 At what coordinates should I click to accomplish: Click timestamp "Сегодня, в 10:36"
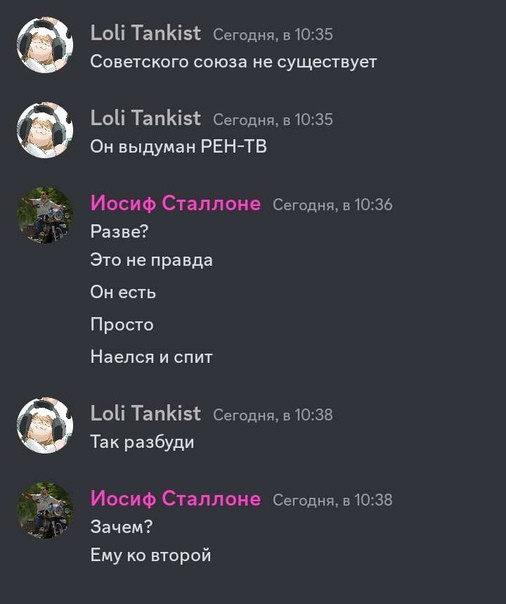click(333, 205)
